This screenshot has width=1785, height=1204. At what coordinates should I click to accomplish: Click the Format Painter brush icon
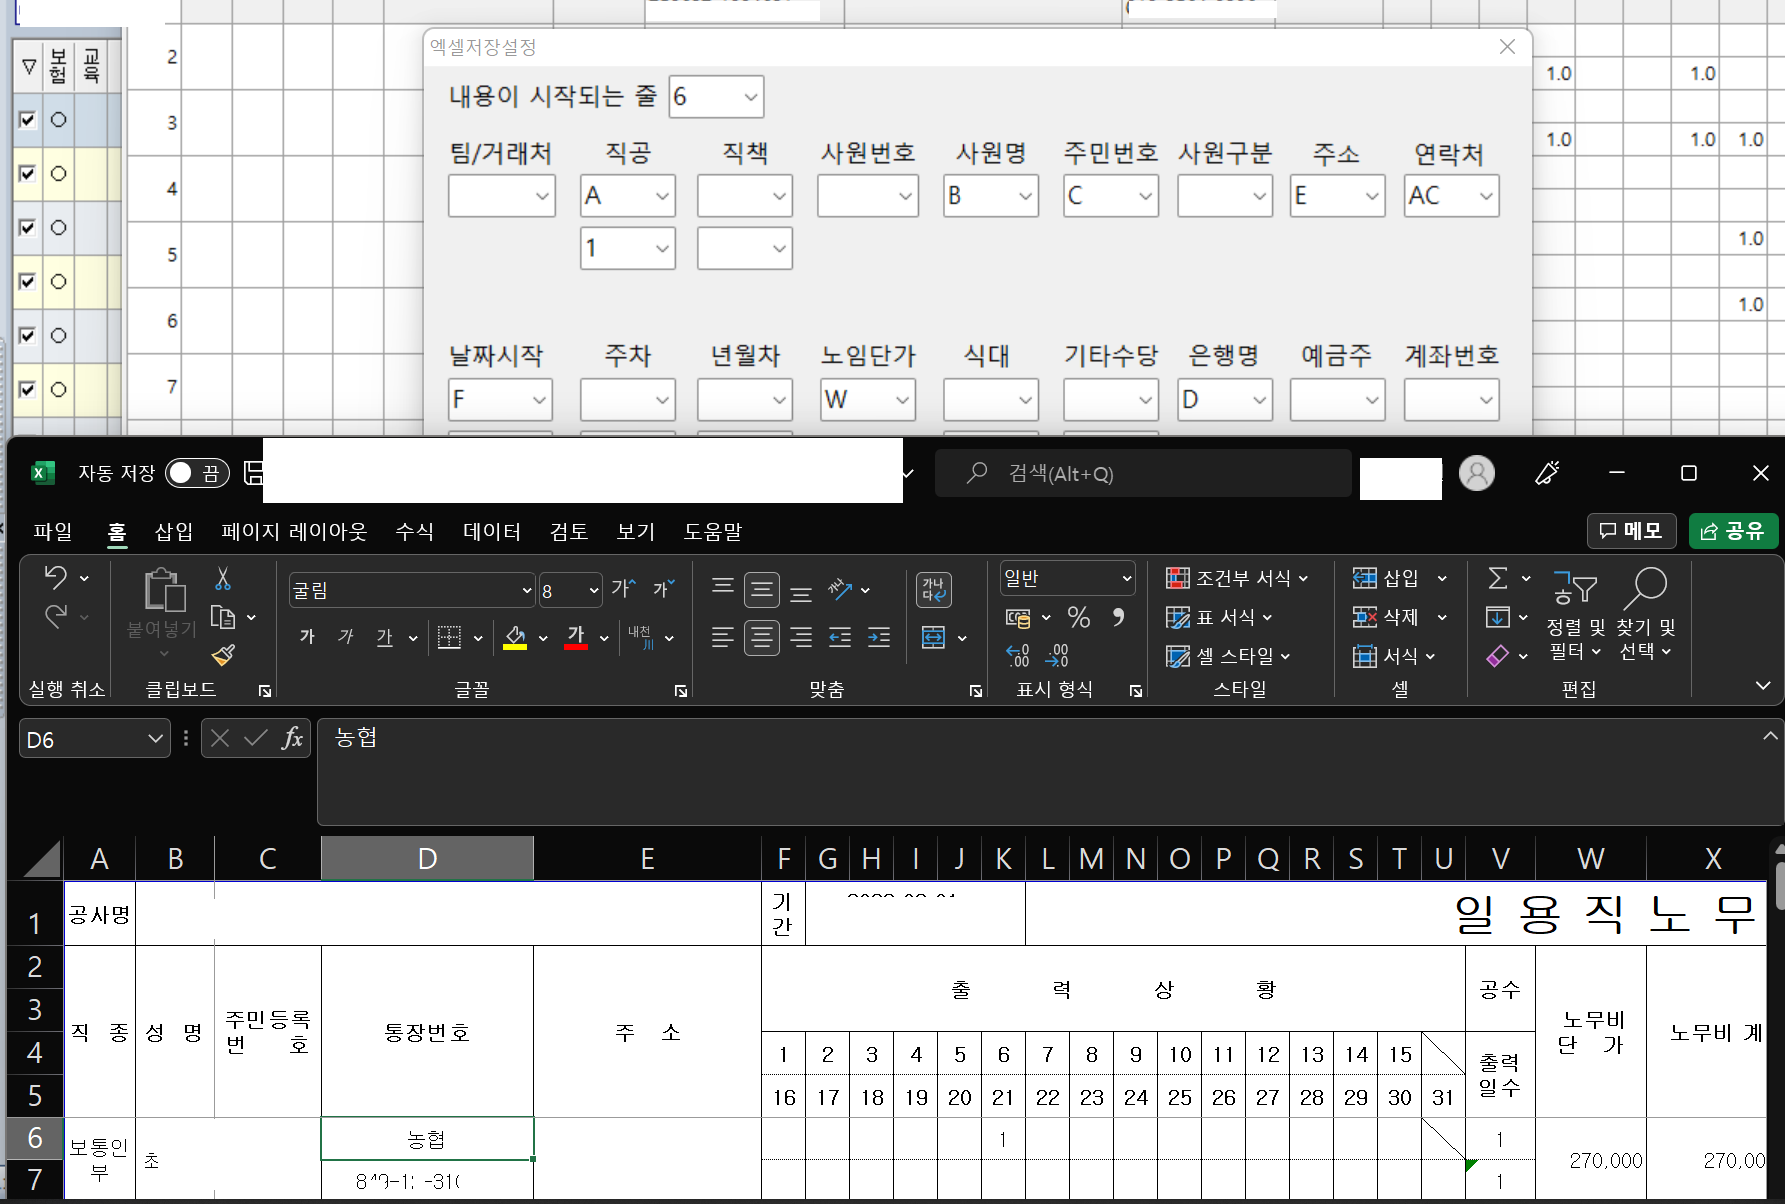pos(223,655)
